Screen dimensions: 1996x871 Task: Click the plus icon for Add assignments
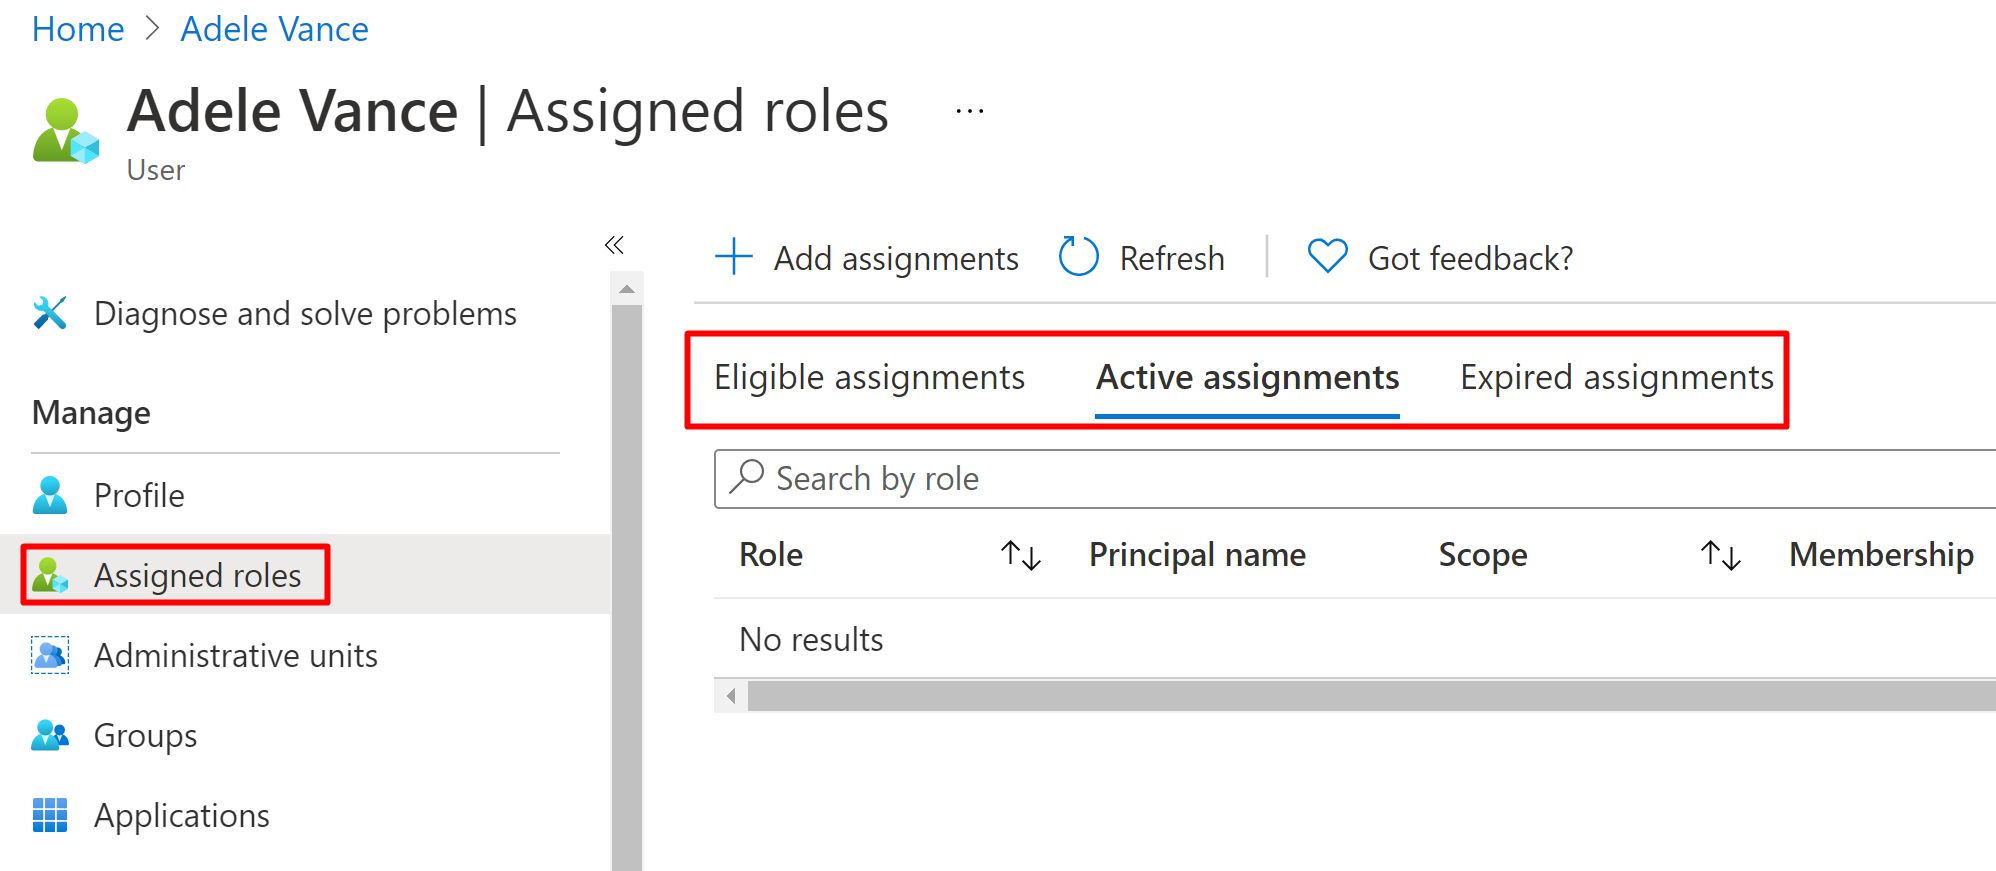pos(734,257)
